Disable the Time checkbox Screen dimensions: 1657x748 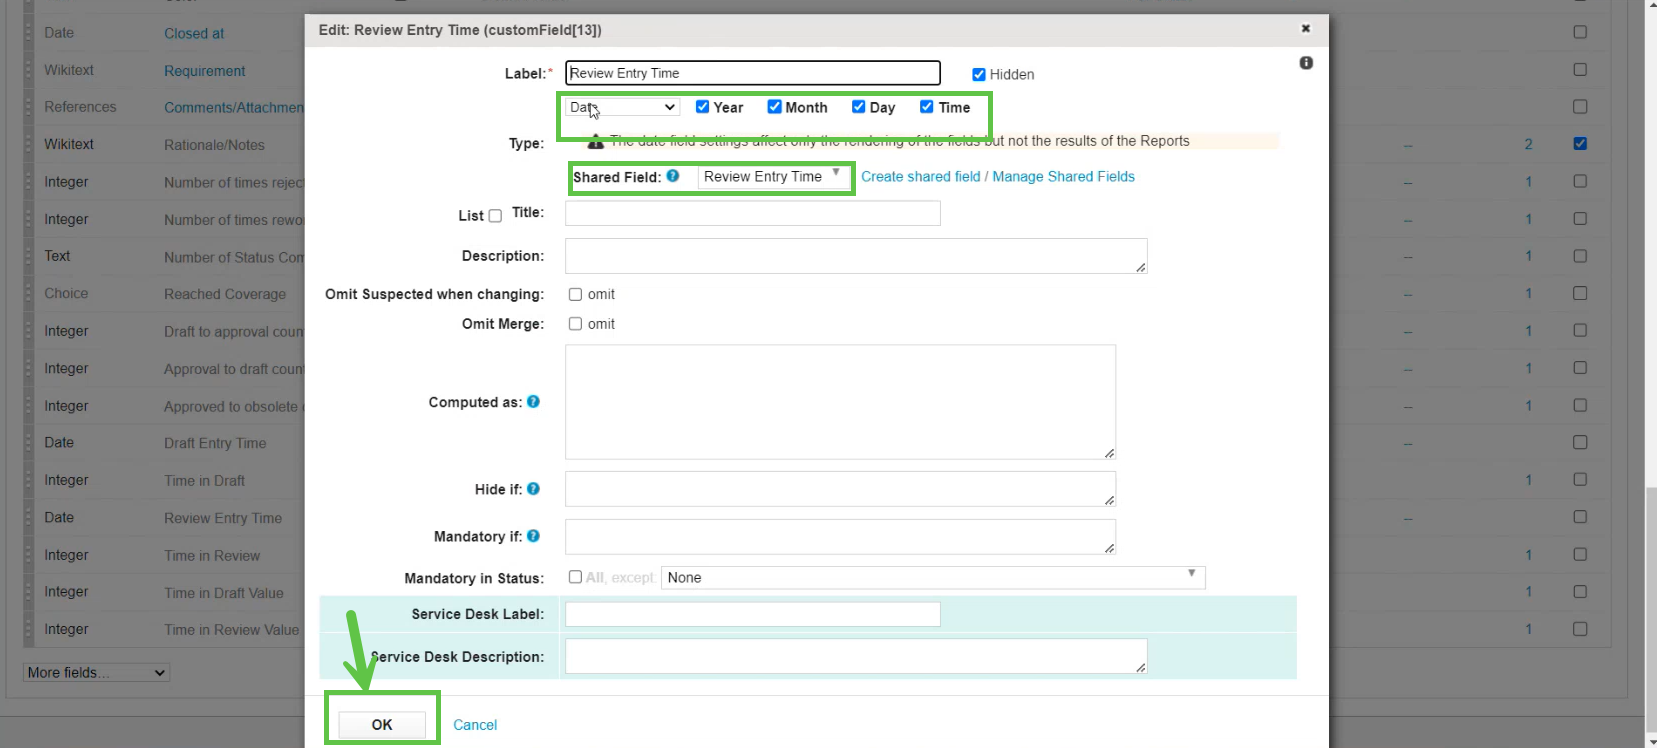[927, 107]
